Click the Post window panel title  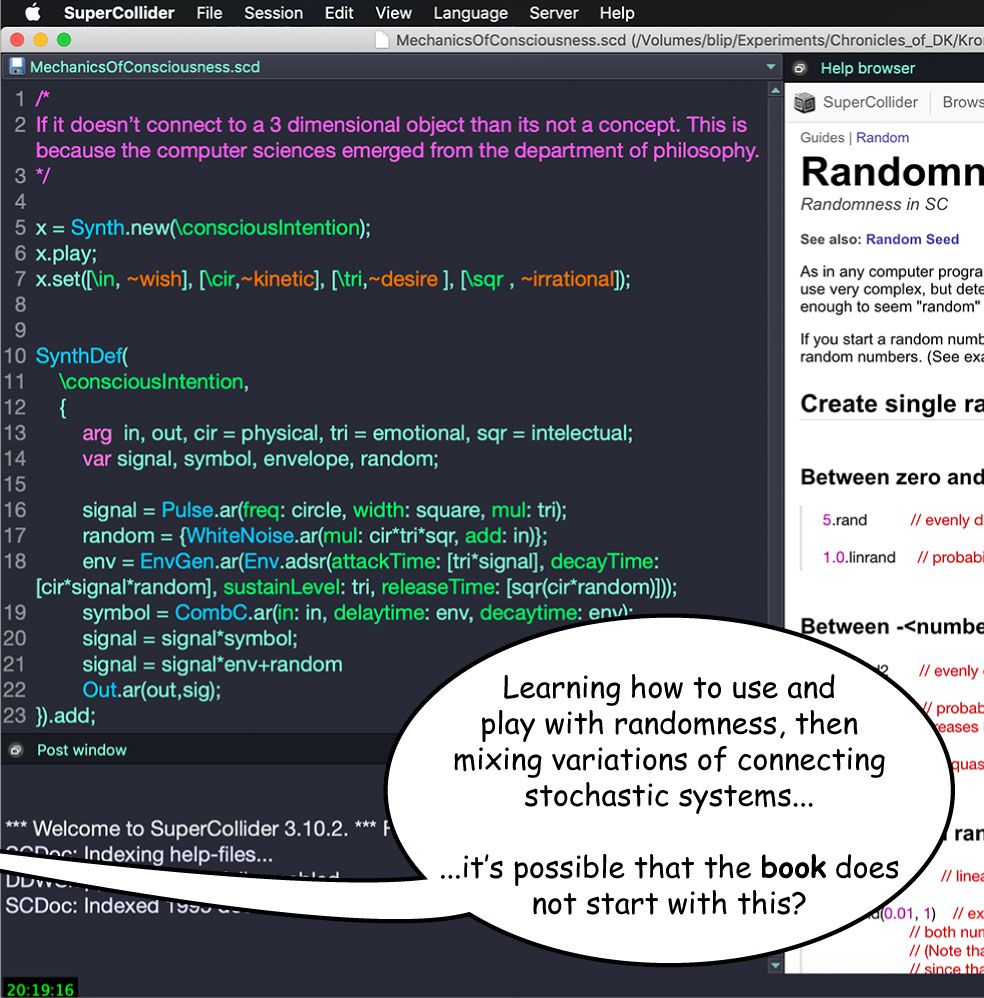pos(81,750)
